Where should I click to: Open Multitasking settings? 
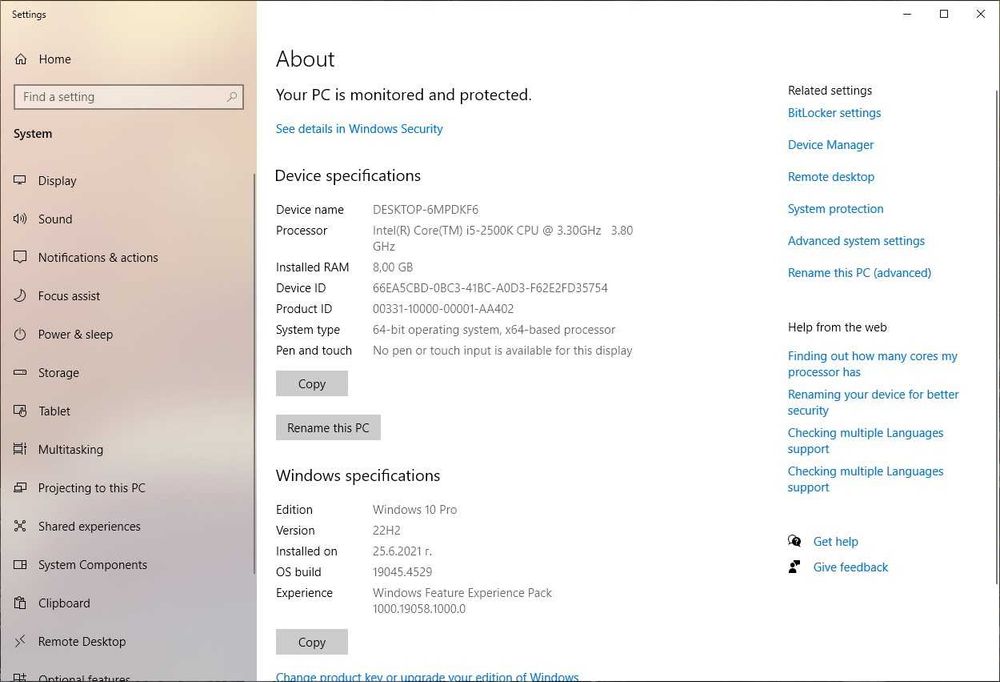point(128,449)
